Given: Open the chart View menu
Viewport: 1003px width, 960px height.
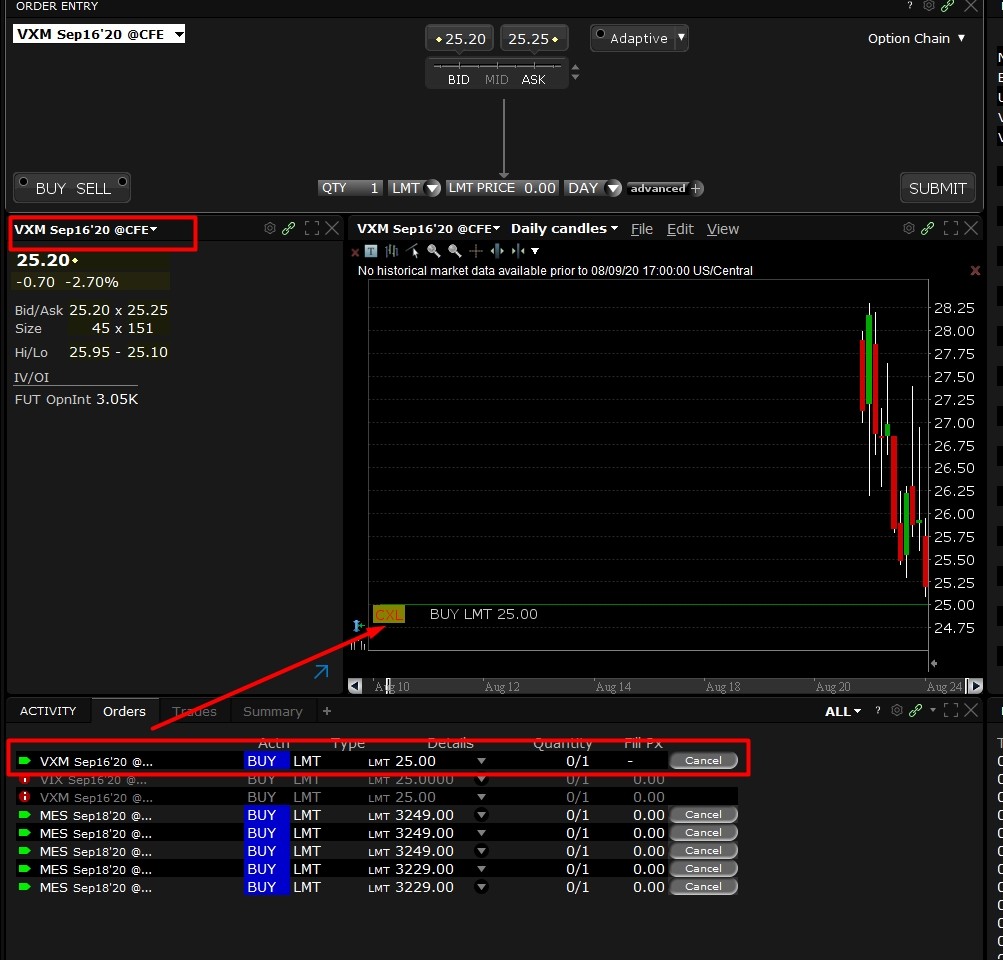Looking at the screenshot, I should pos(723,229).
